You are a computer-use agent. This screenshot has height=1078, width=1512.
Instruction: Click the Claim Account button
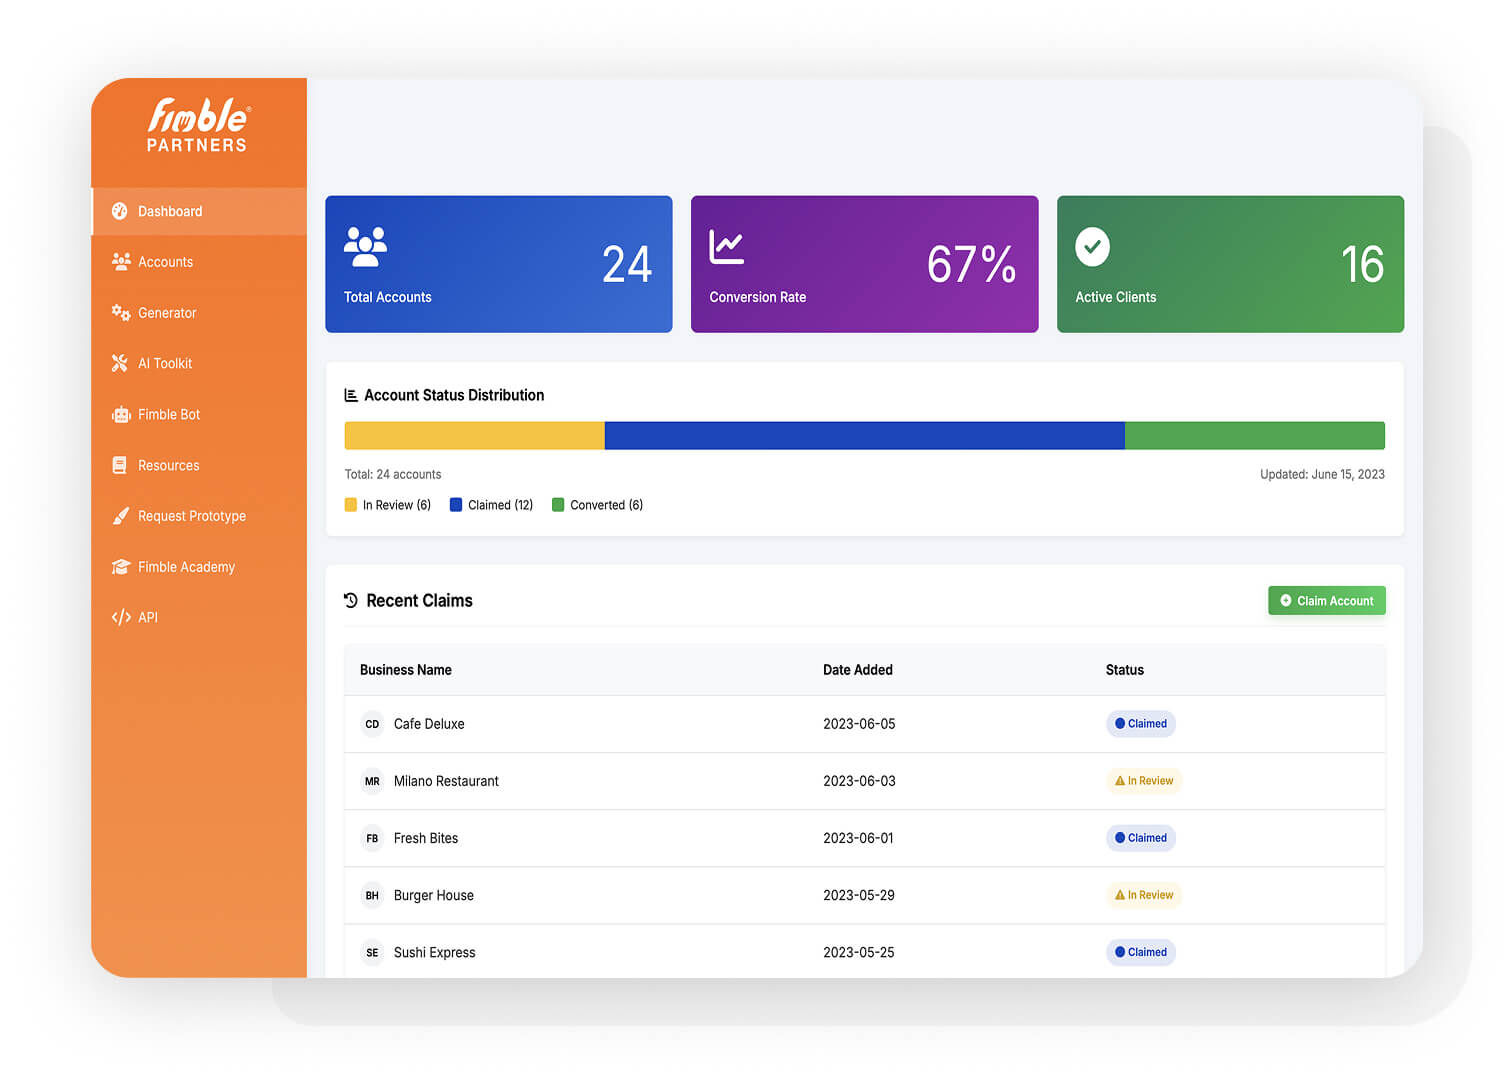point(1327,600)
